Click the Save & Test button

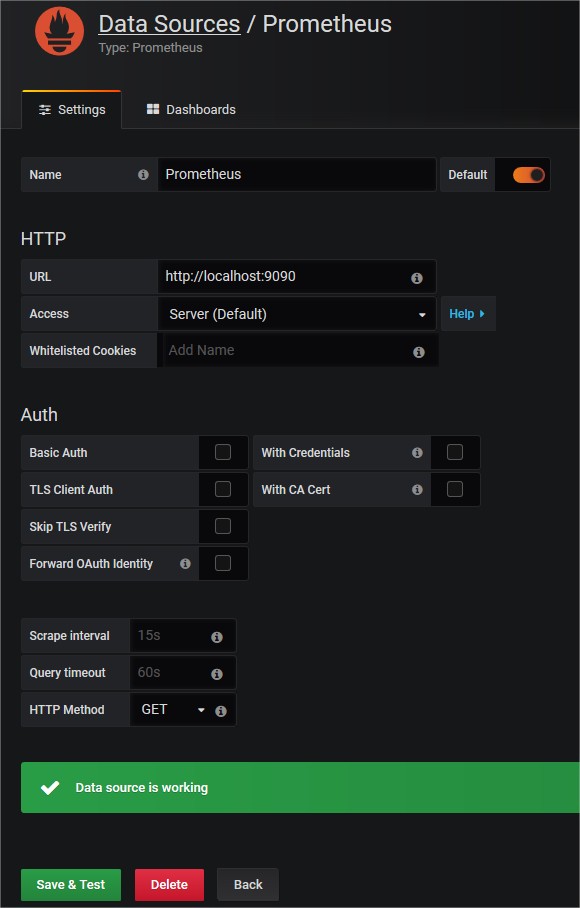(x=71, y=885)
